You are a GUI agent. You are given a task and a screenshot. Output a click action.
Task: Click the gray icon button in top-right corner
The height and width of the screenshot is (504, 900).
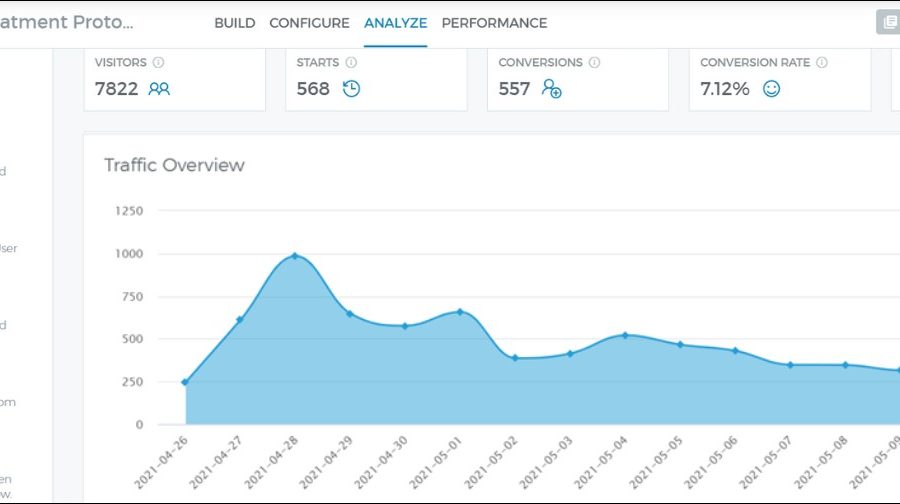point(888,23)
